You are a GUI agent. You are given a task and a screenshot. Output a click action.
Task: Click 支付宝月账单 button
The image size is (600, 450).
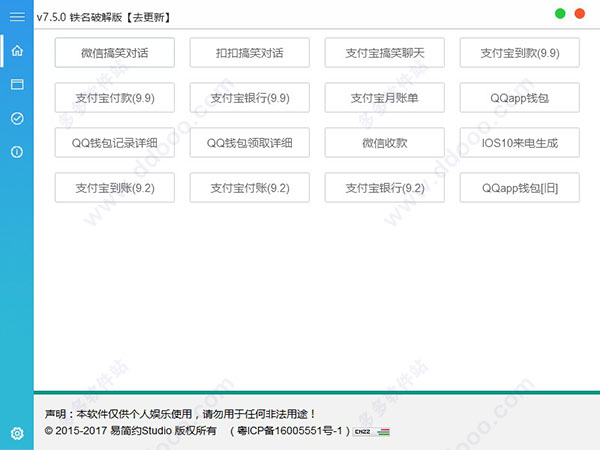click(385, 98)
